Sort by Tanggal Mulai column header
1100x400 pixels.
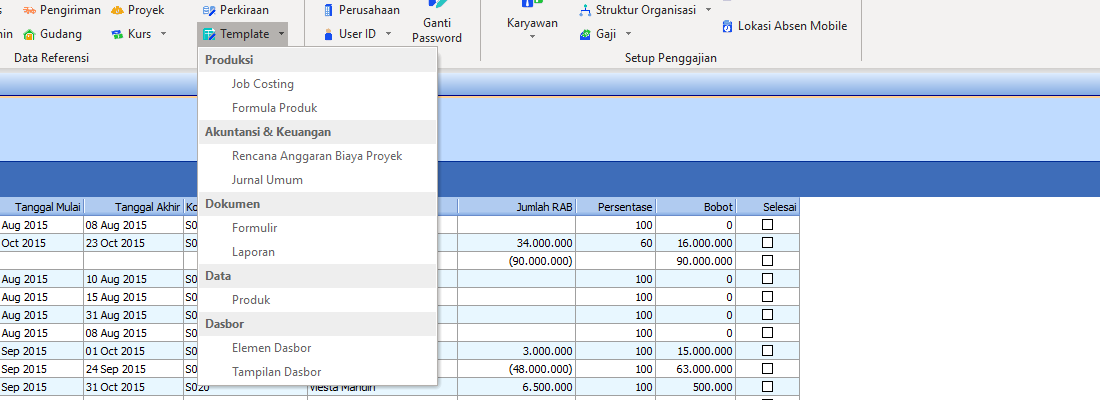coord(41,207)
